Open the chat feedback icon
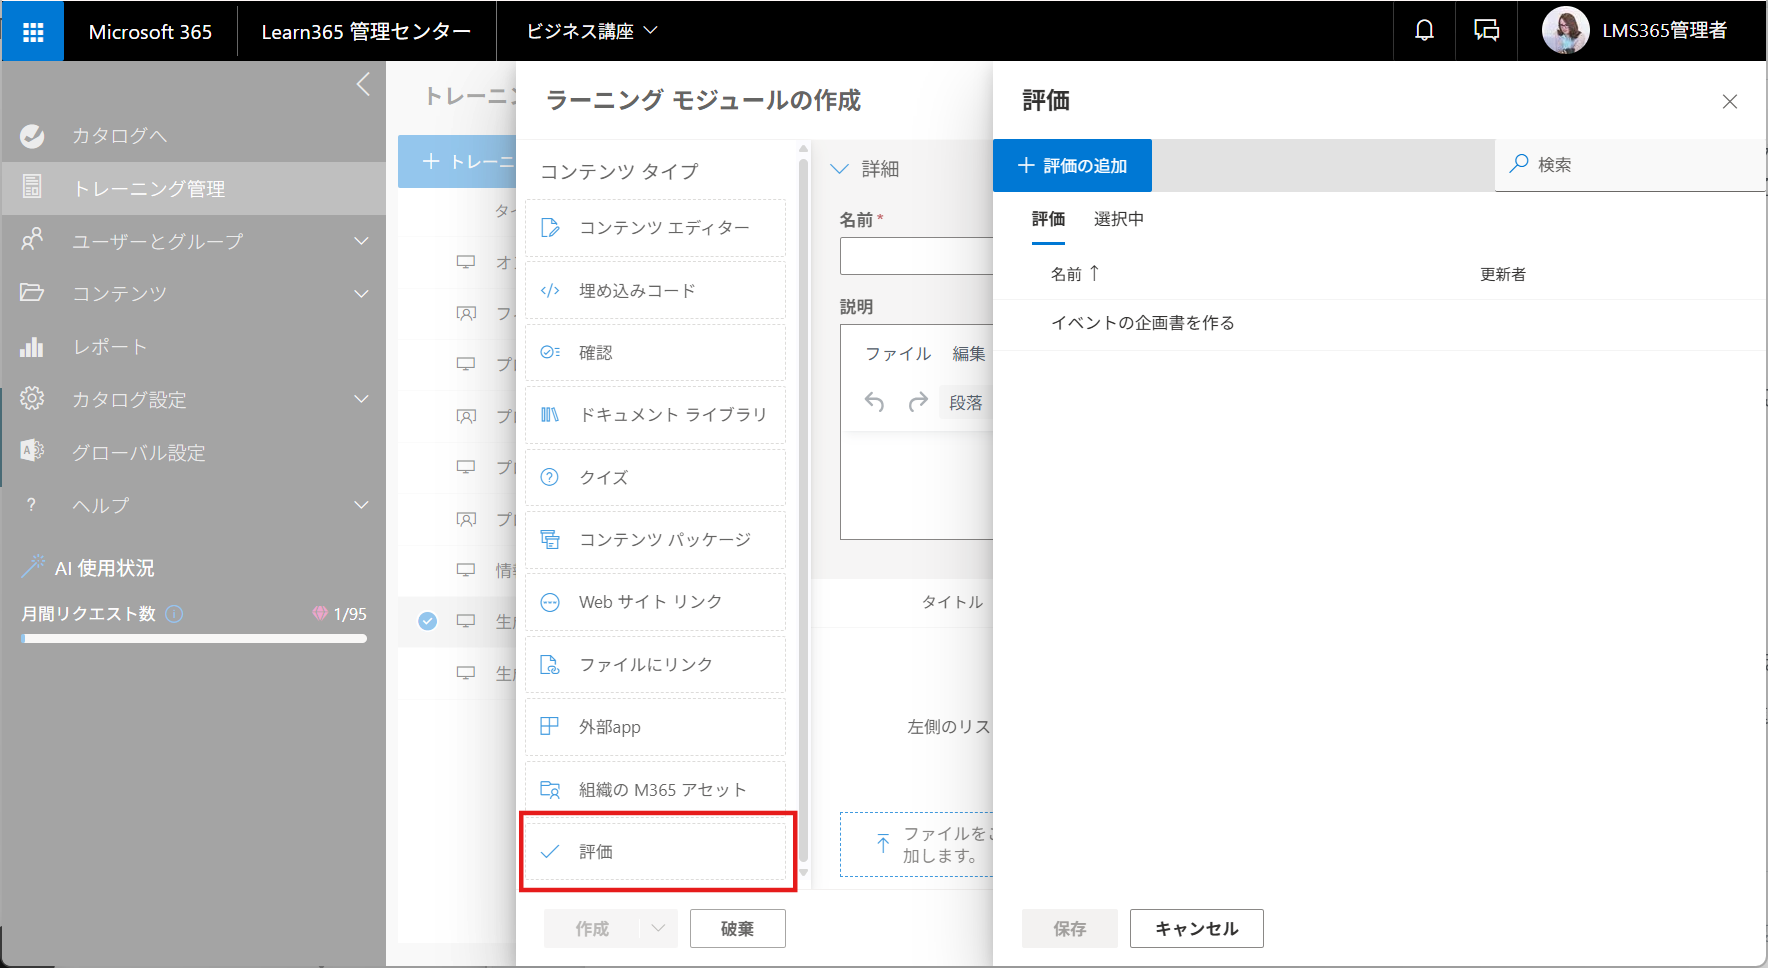Screen dimensions: 1768x968 [x=1486, y=31]
